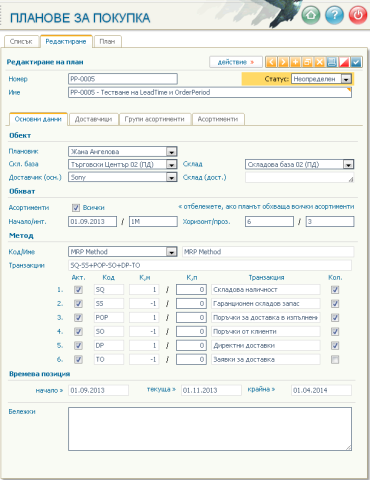Open help with the blue question mark icon
The image size is (370, 480).
point(334,15)
